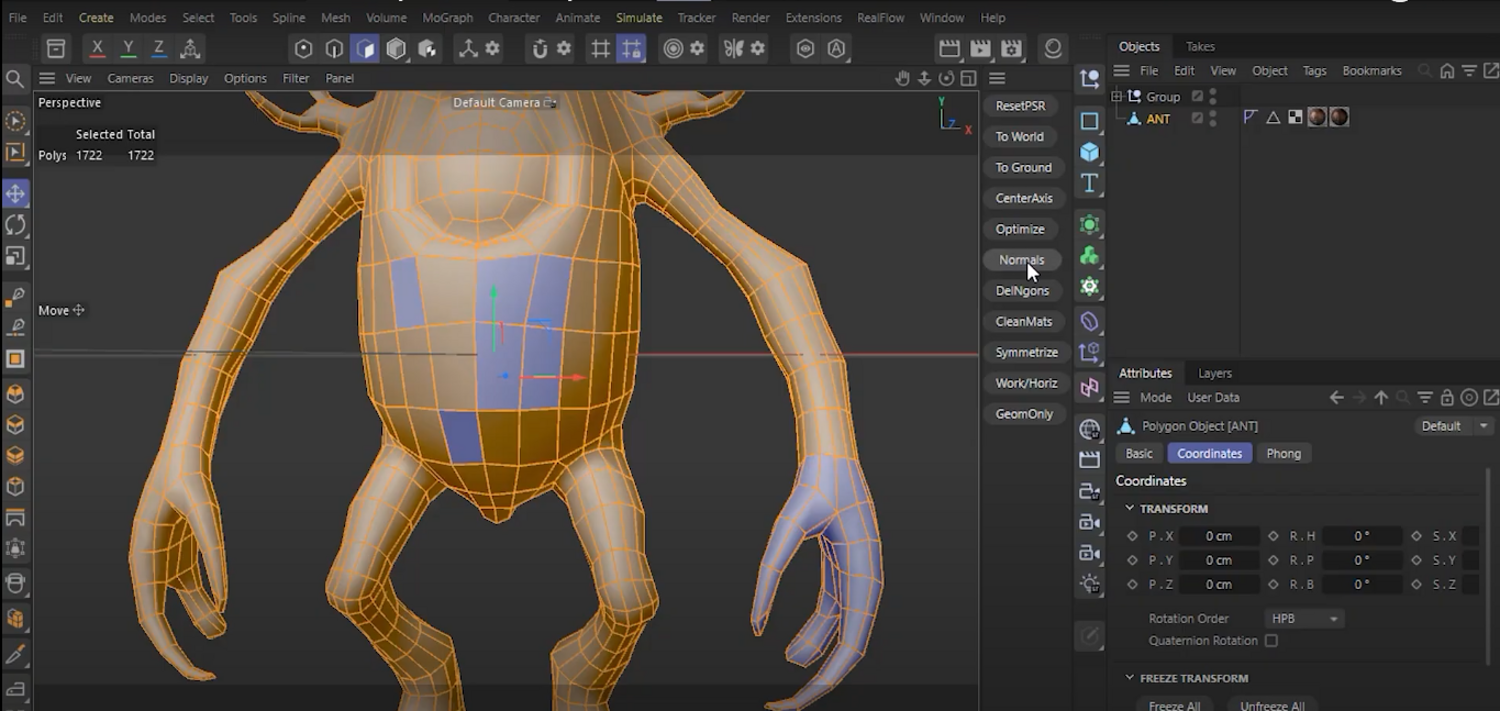The image size is (1500, 711).
Task: Open Render Settings clapperboard icon
Action: coord(1012,49)
